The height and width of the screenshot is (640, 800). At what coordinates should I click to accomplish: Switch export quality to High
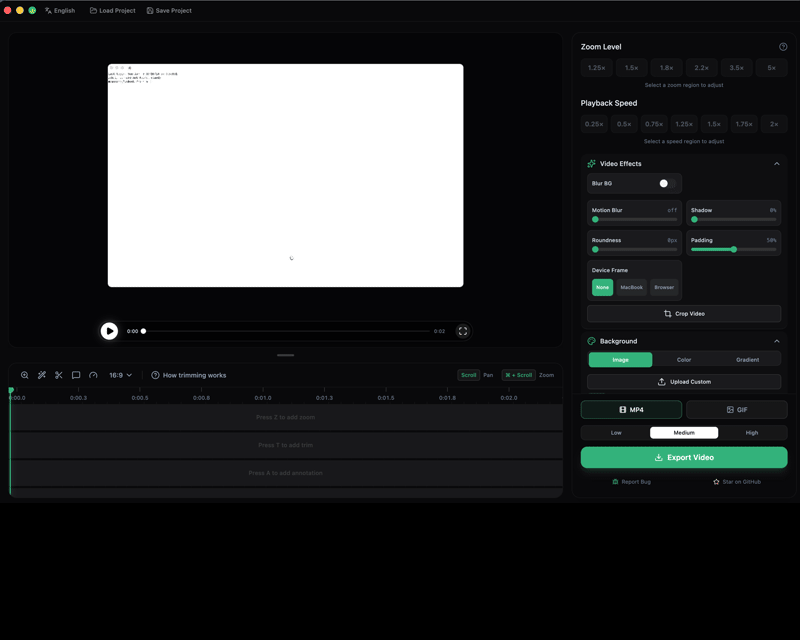tap(752, 432)
